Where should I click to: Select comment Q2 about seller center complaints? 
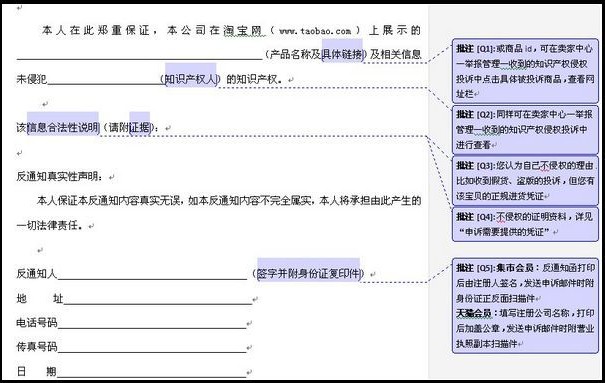click(525, 130)
